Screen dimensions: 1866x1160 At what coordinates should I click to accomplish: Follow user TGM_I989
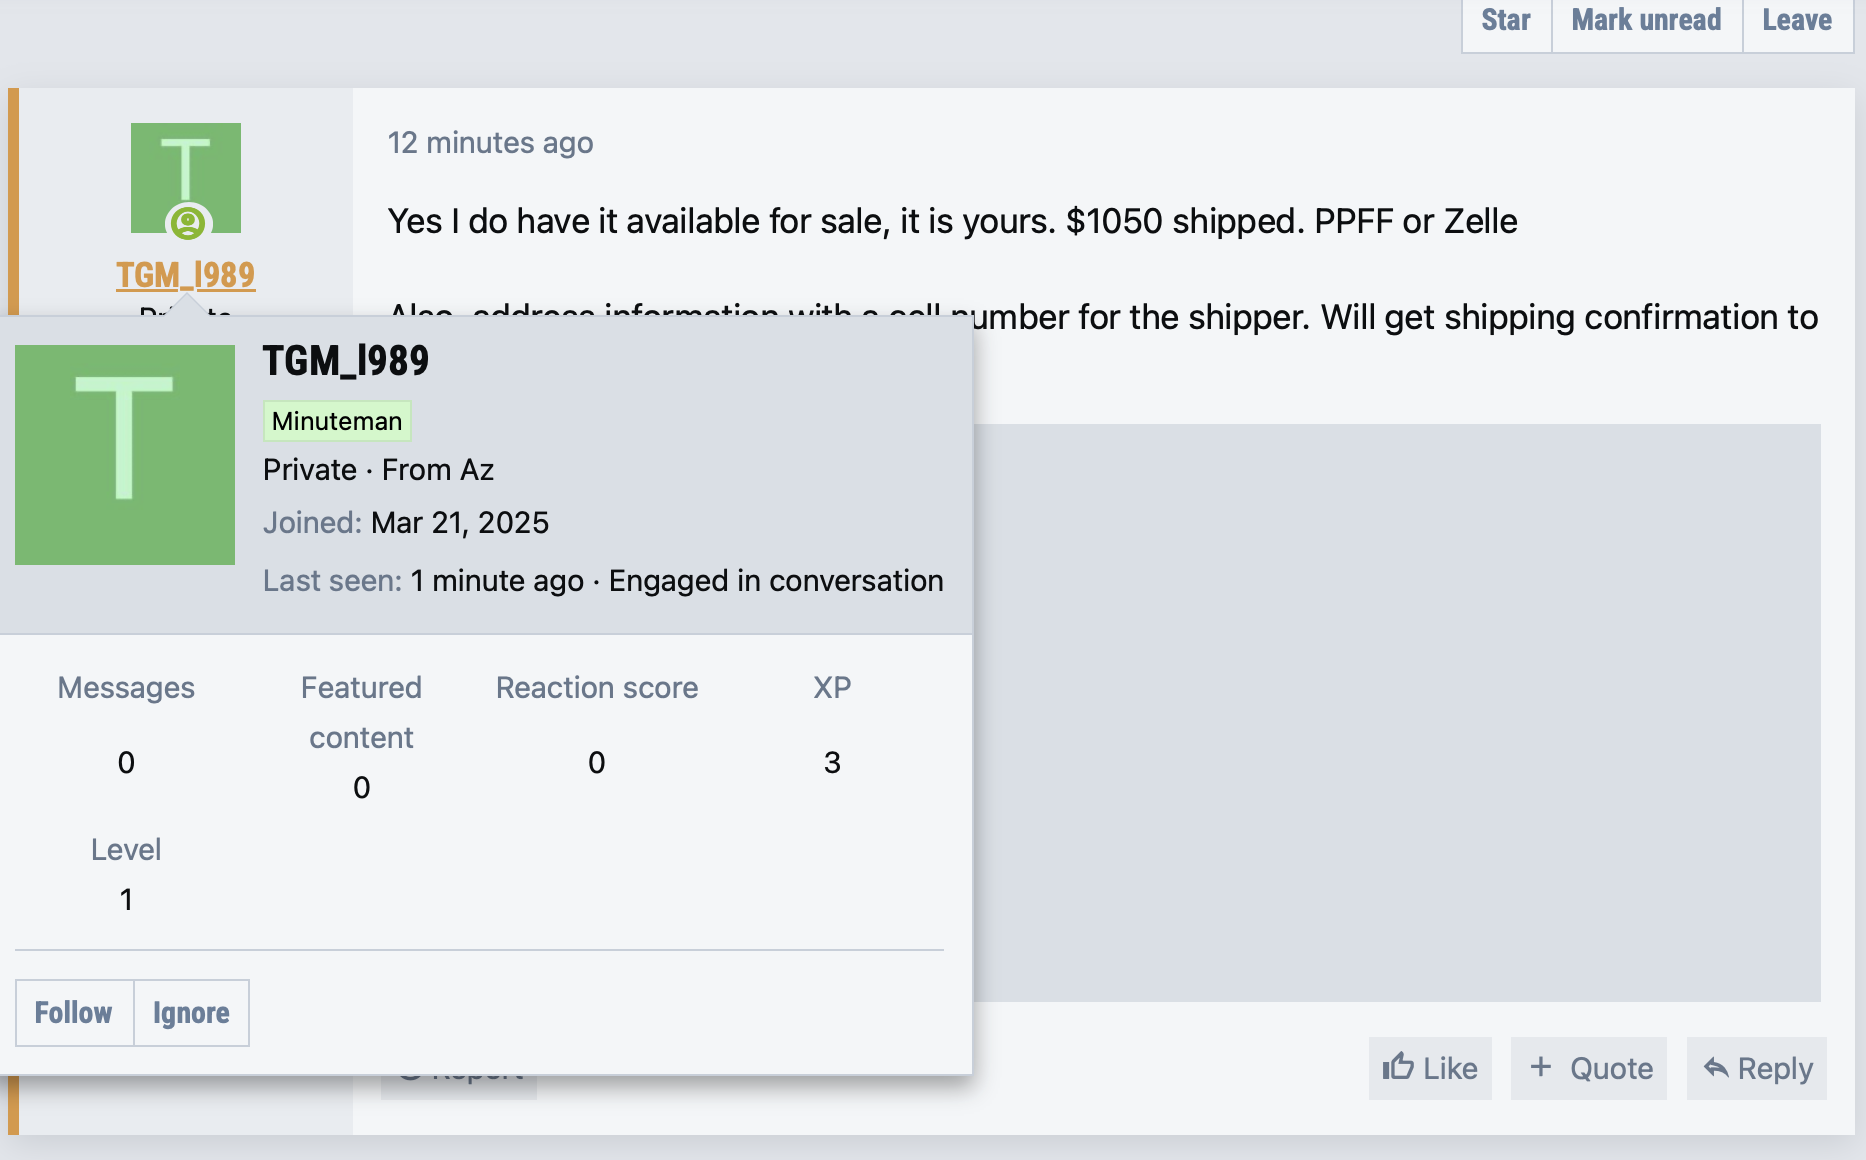(74, 1013)
